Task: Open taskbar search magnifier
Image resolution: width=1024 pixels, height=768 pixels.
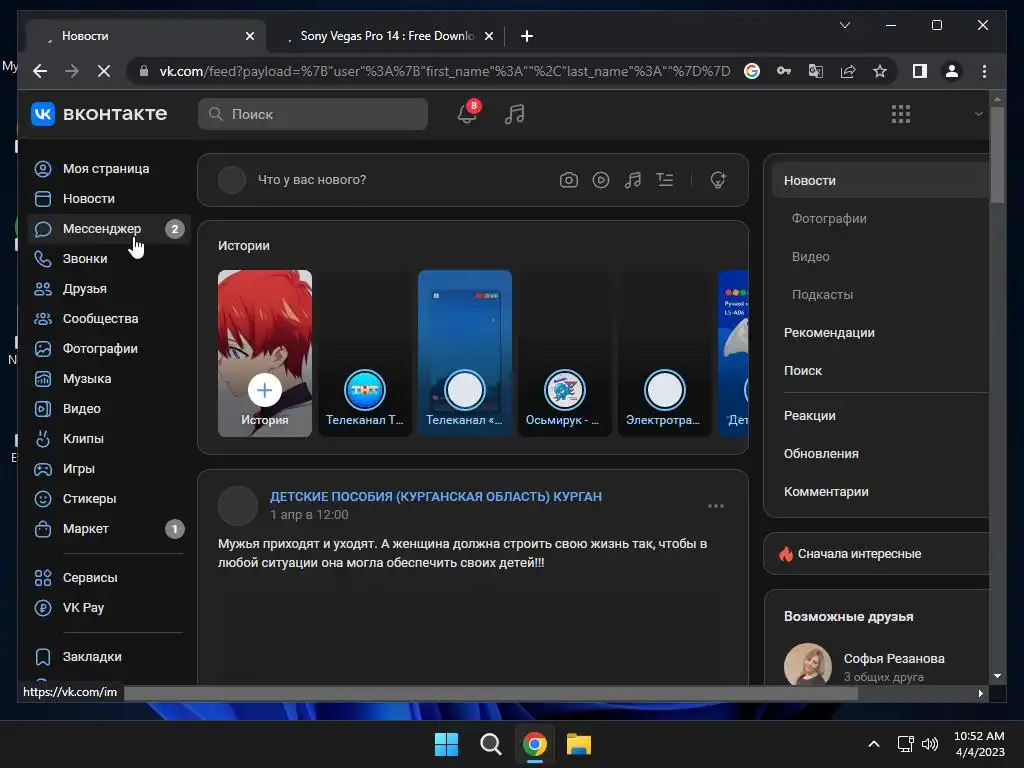Action: 490,744
